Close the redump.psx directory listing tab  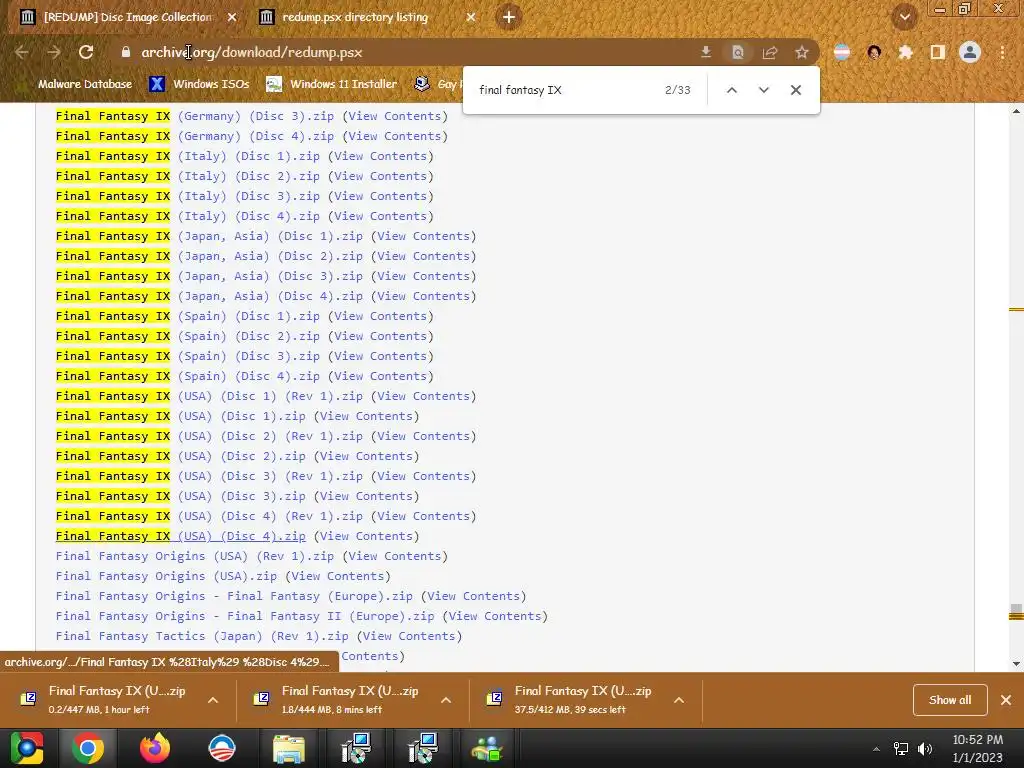click(x=471, y=17)
